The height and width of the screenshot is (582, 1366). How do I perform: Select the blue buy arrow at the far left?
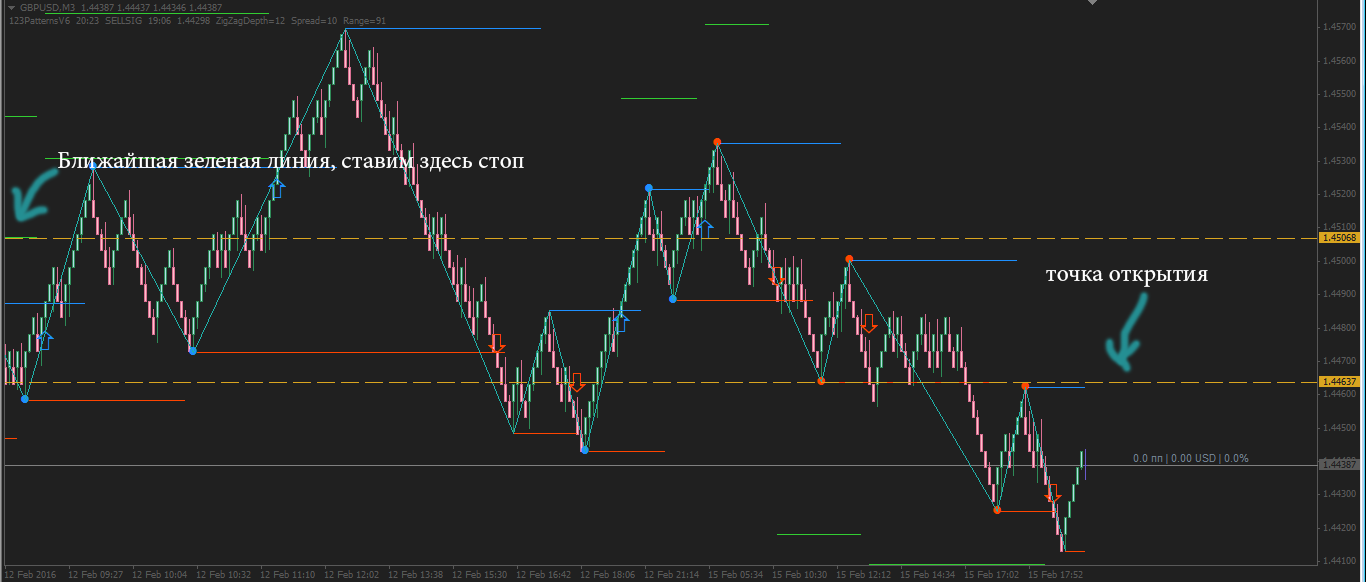[46, 341]
